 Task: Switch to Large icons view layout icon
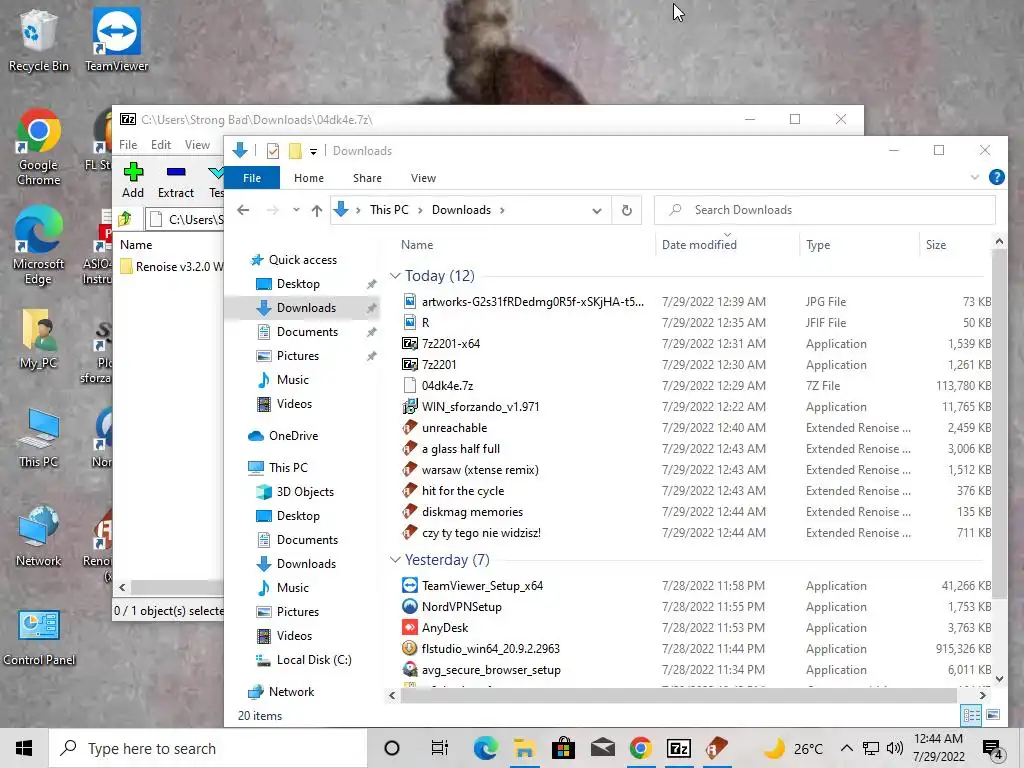coord(993,715)
